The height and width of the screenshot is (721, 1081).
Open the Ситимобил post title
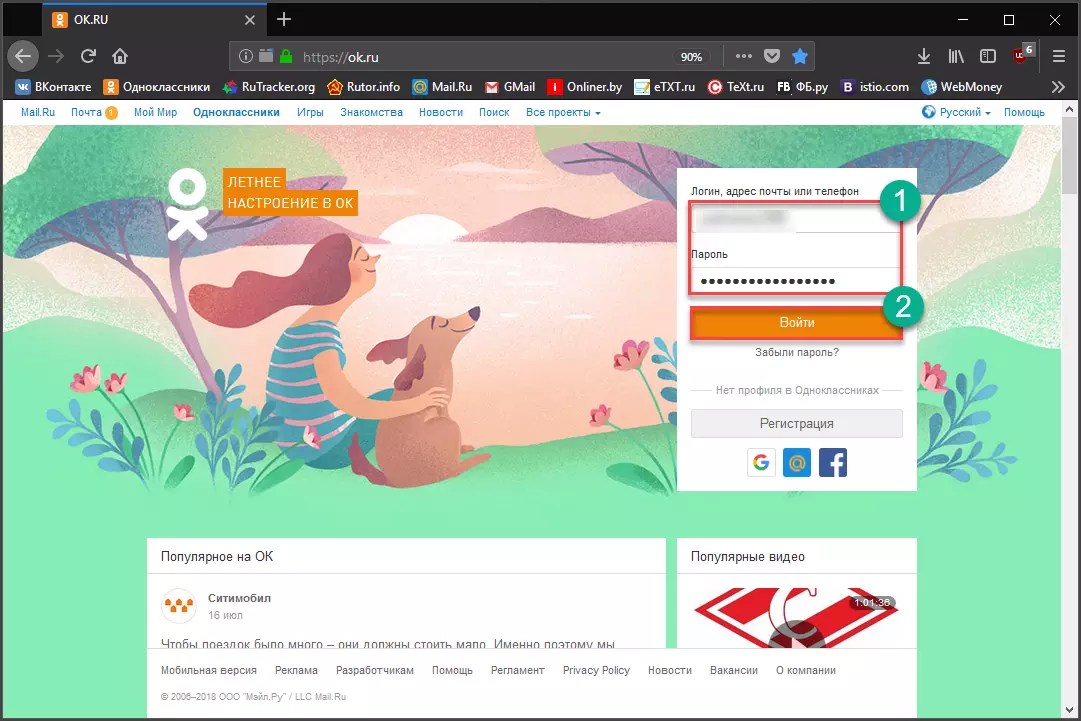(x=239, y=598)
